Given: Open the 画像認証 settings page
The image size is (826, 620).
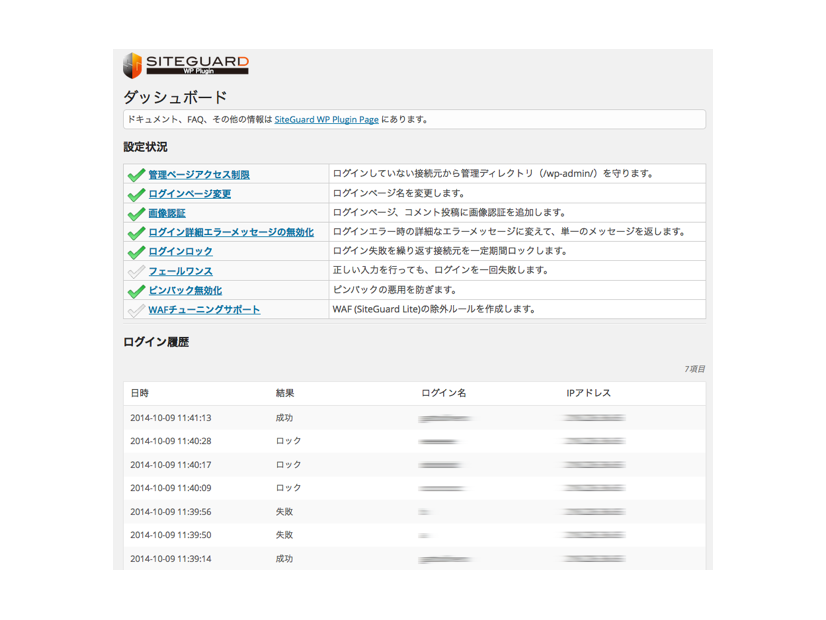Looking at the screenshot, I should pos(170,211).
